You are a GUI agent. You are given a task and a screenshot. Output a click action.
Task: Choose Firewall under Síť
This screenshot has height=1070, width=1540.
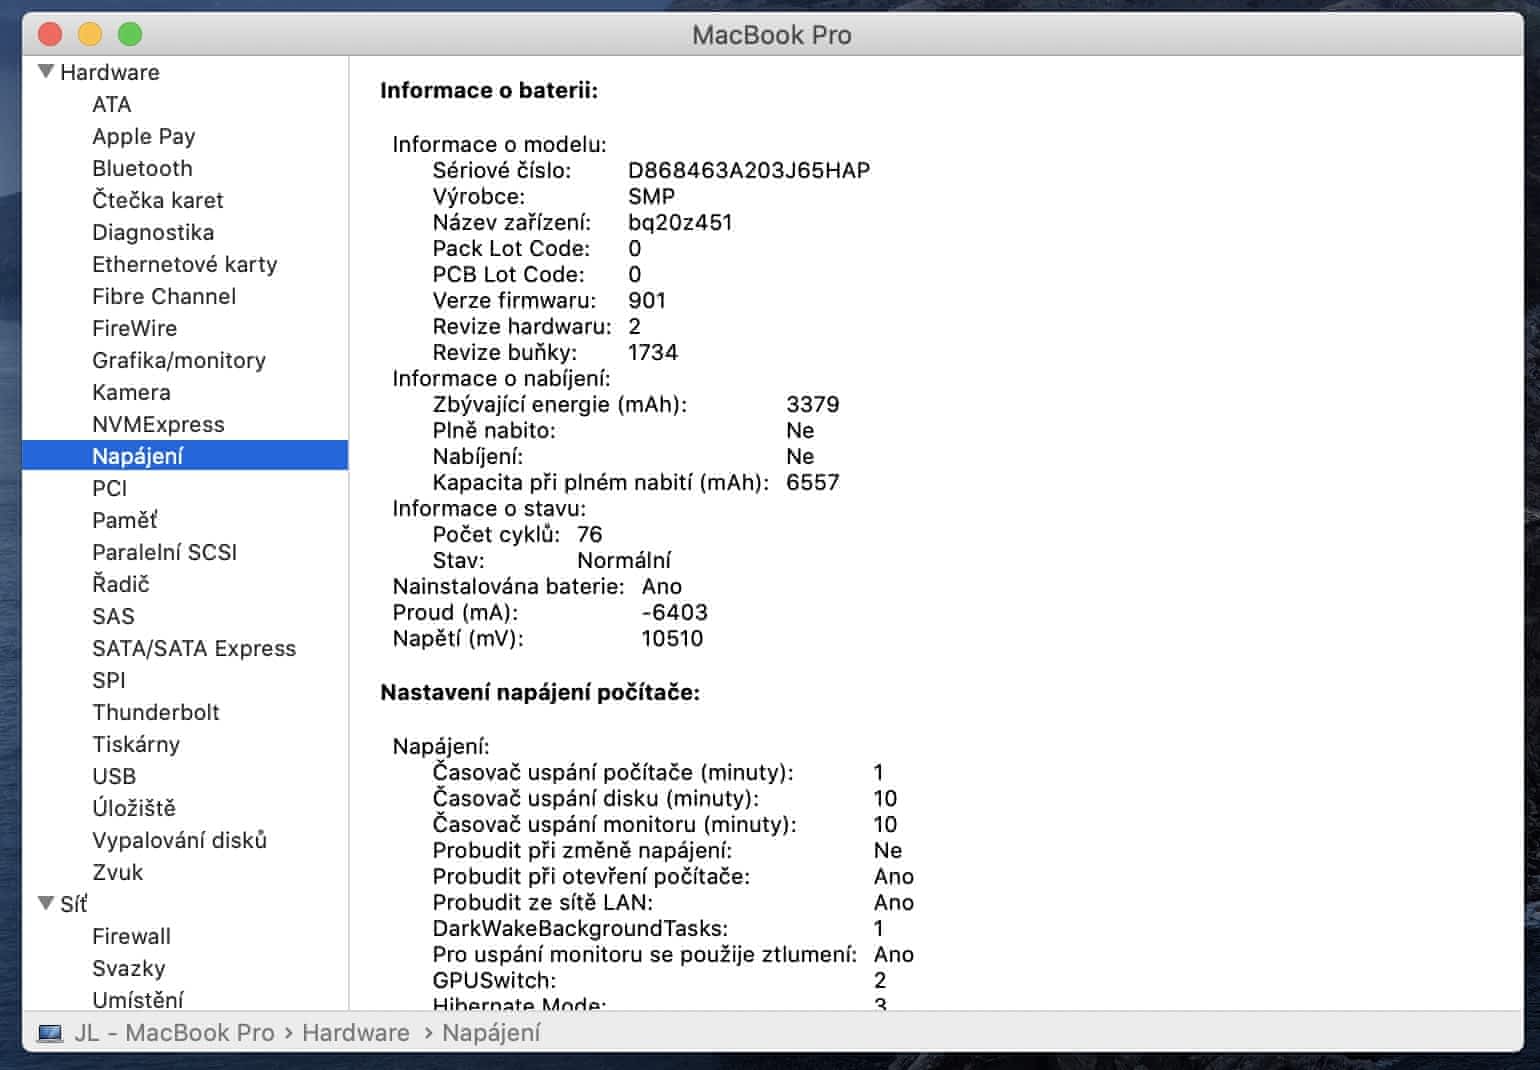click(x=131, y=936)
